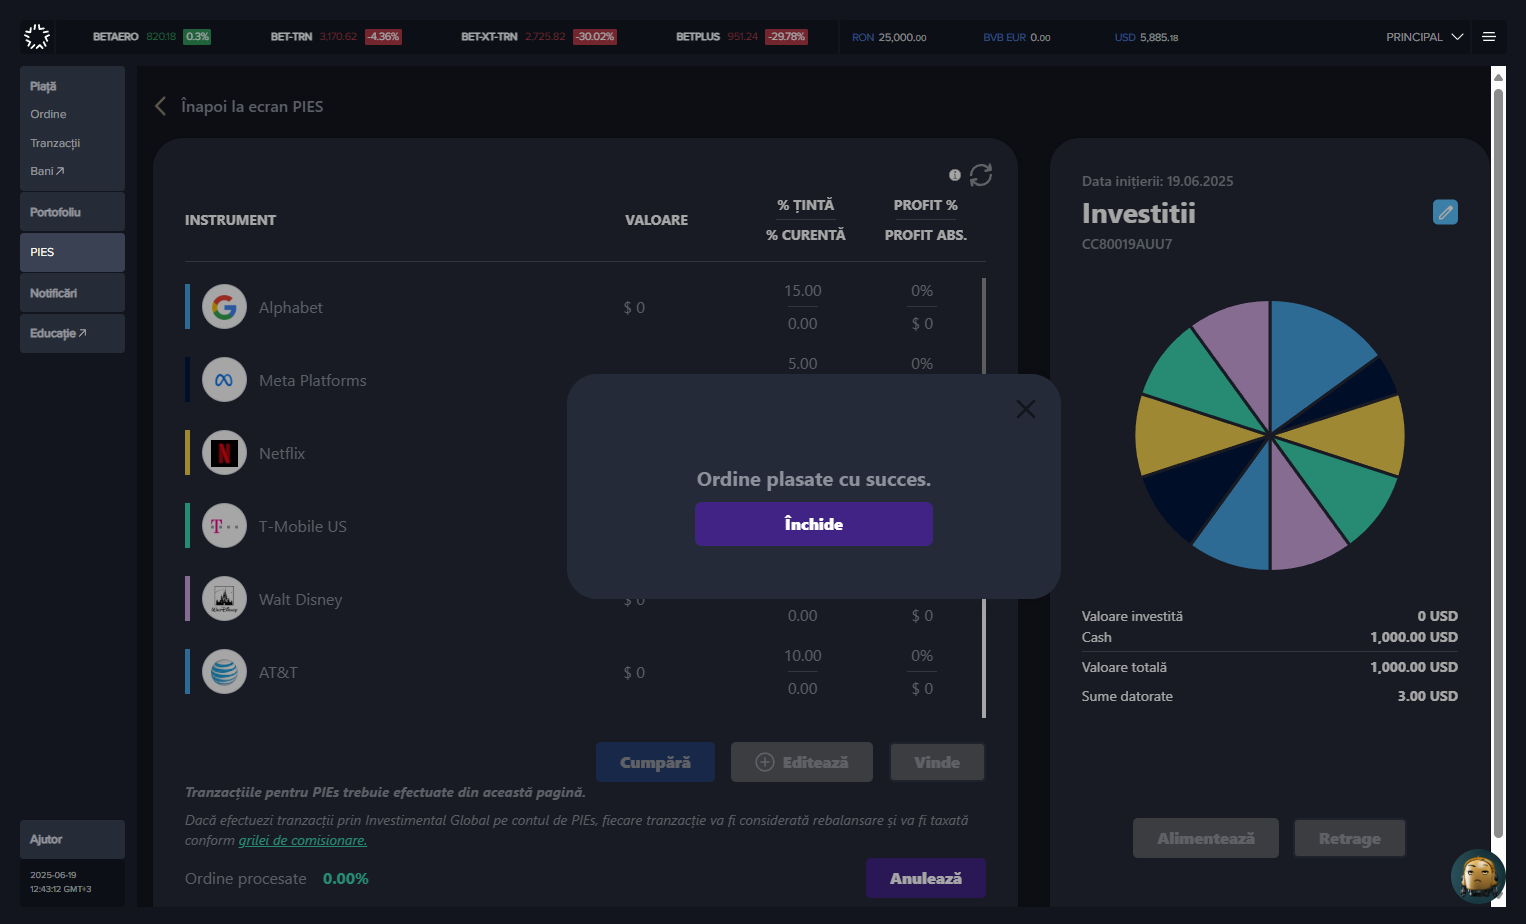Open Bani external link in sidebar
This screenshot has height=924, width=1526.
point(47,171)
